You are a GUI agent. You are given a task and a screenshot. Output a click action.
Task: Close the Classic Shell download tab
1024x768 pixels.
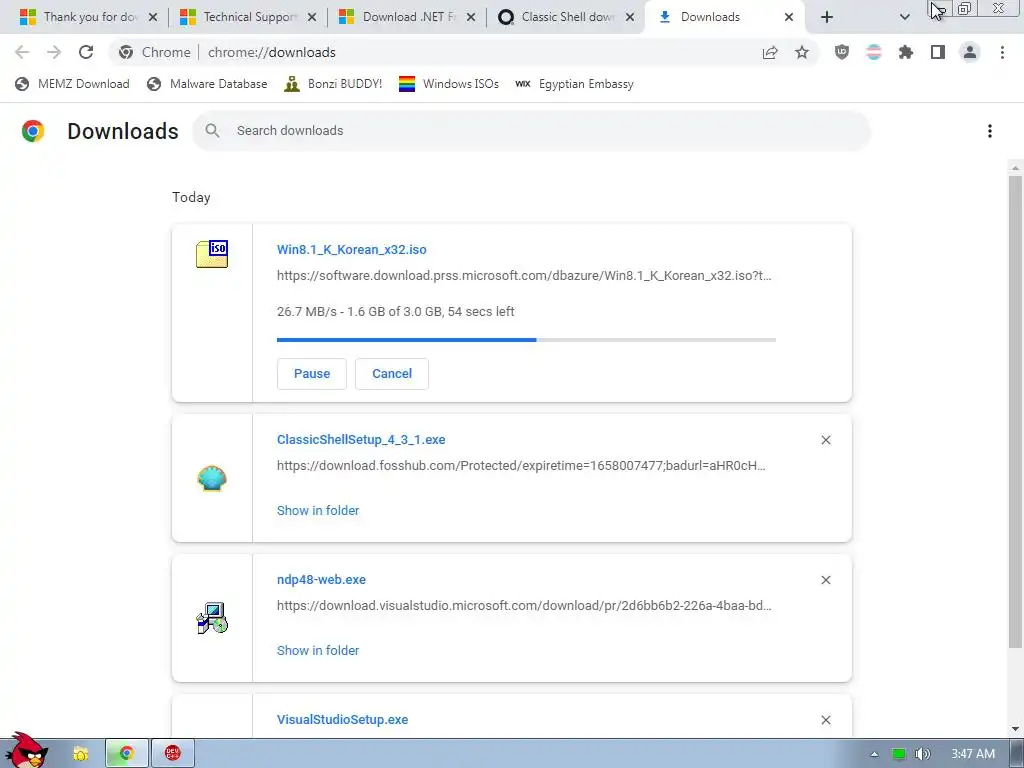pyautogui.click(x=630, y=17)
